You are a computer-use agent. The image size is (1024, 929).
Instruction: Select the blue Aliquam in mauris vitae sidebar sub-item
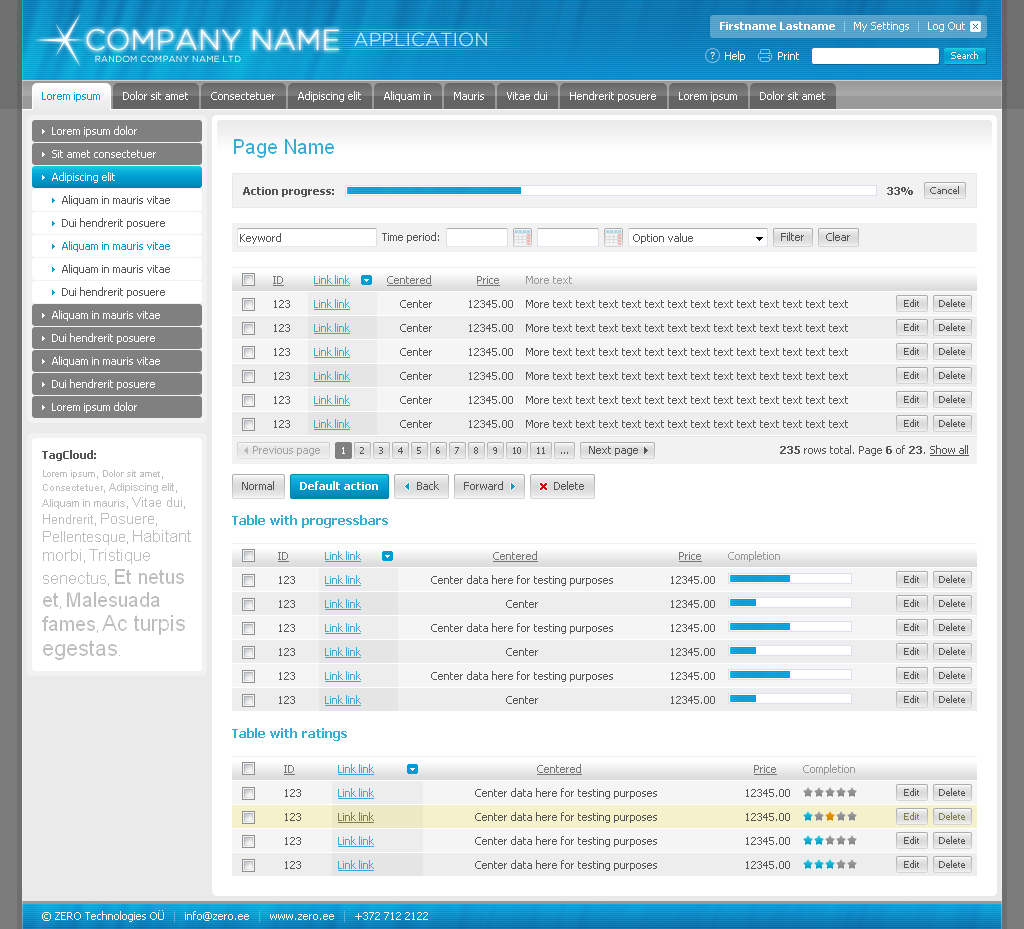tap(116, 246)
